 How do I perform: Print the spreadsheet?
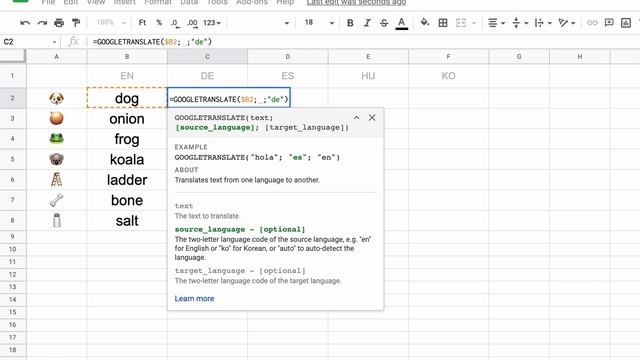pyautogui.click(x=59, y=23)
